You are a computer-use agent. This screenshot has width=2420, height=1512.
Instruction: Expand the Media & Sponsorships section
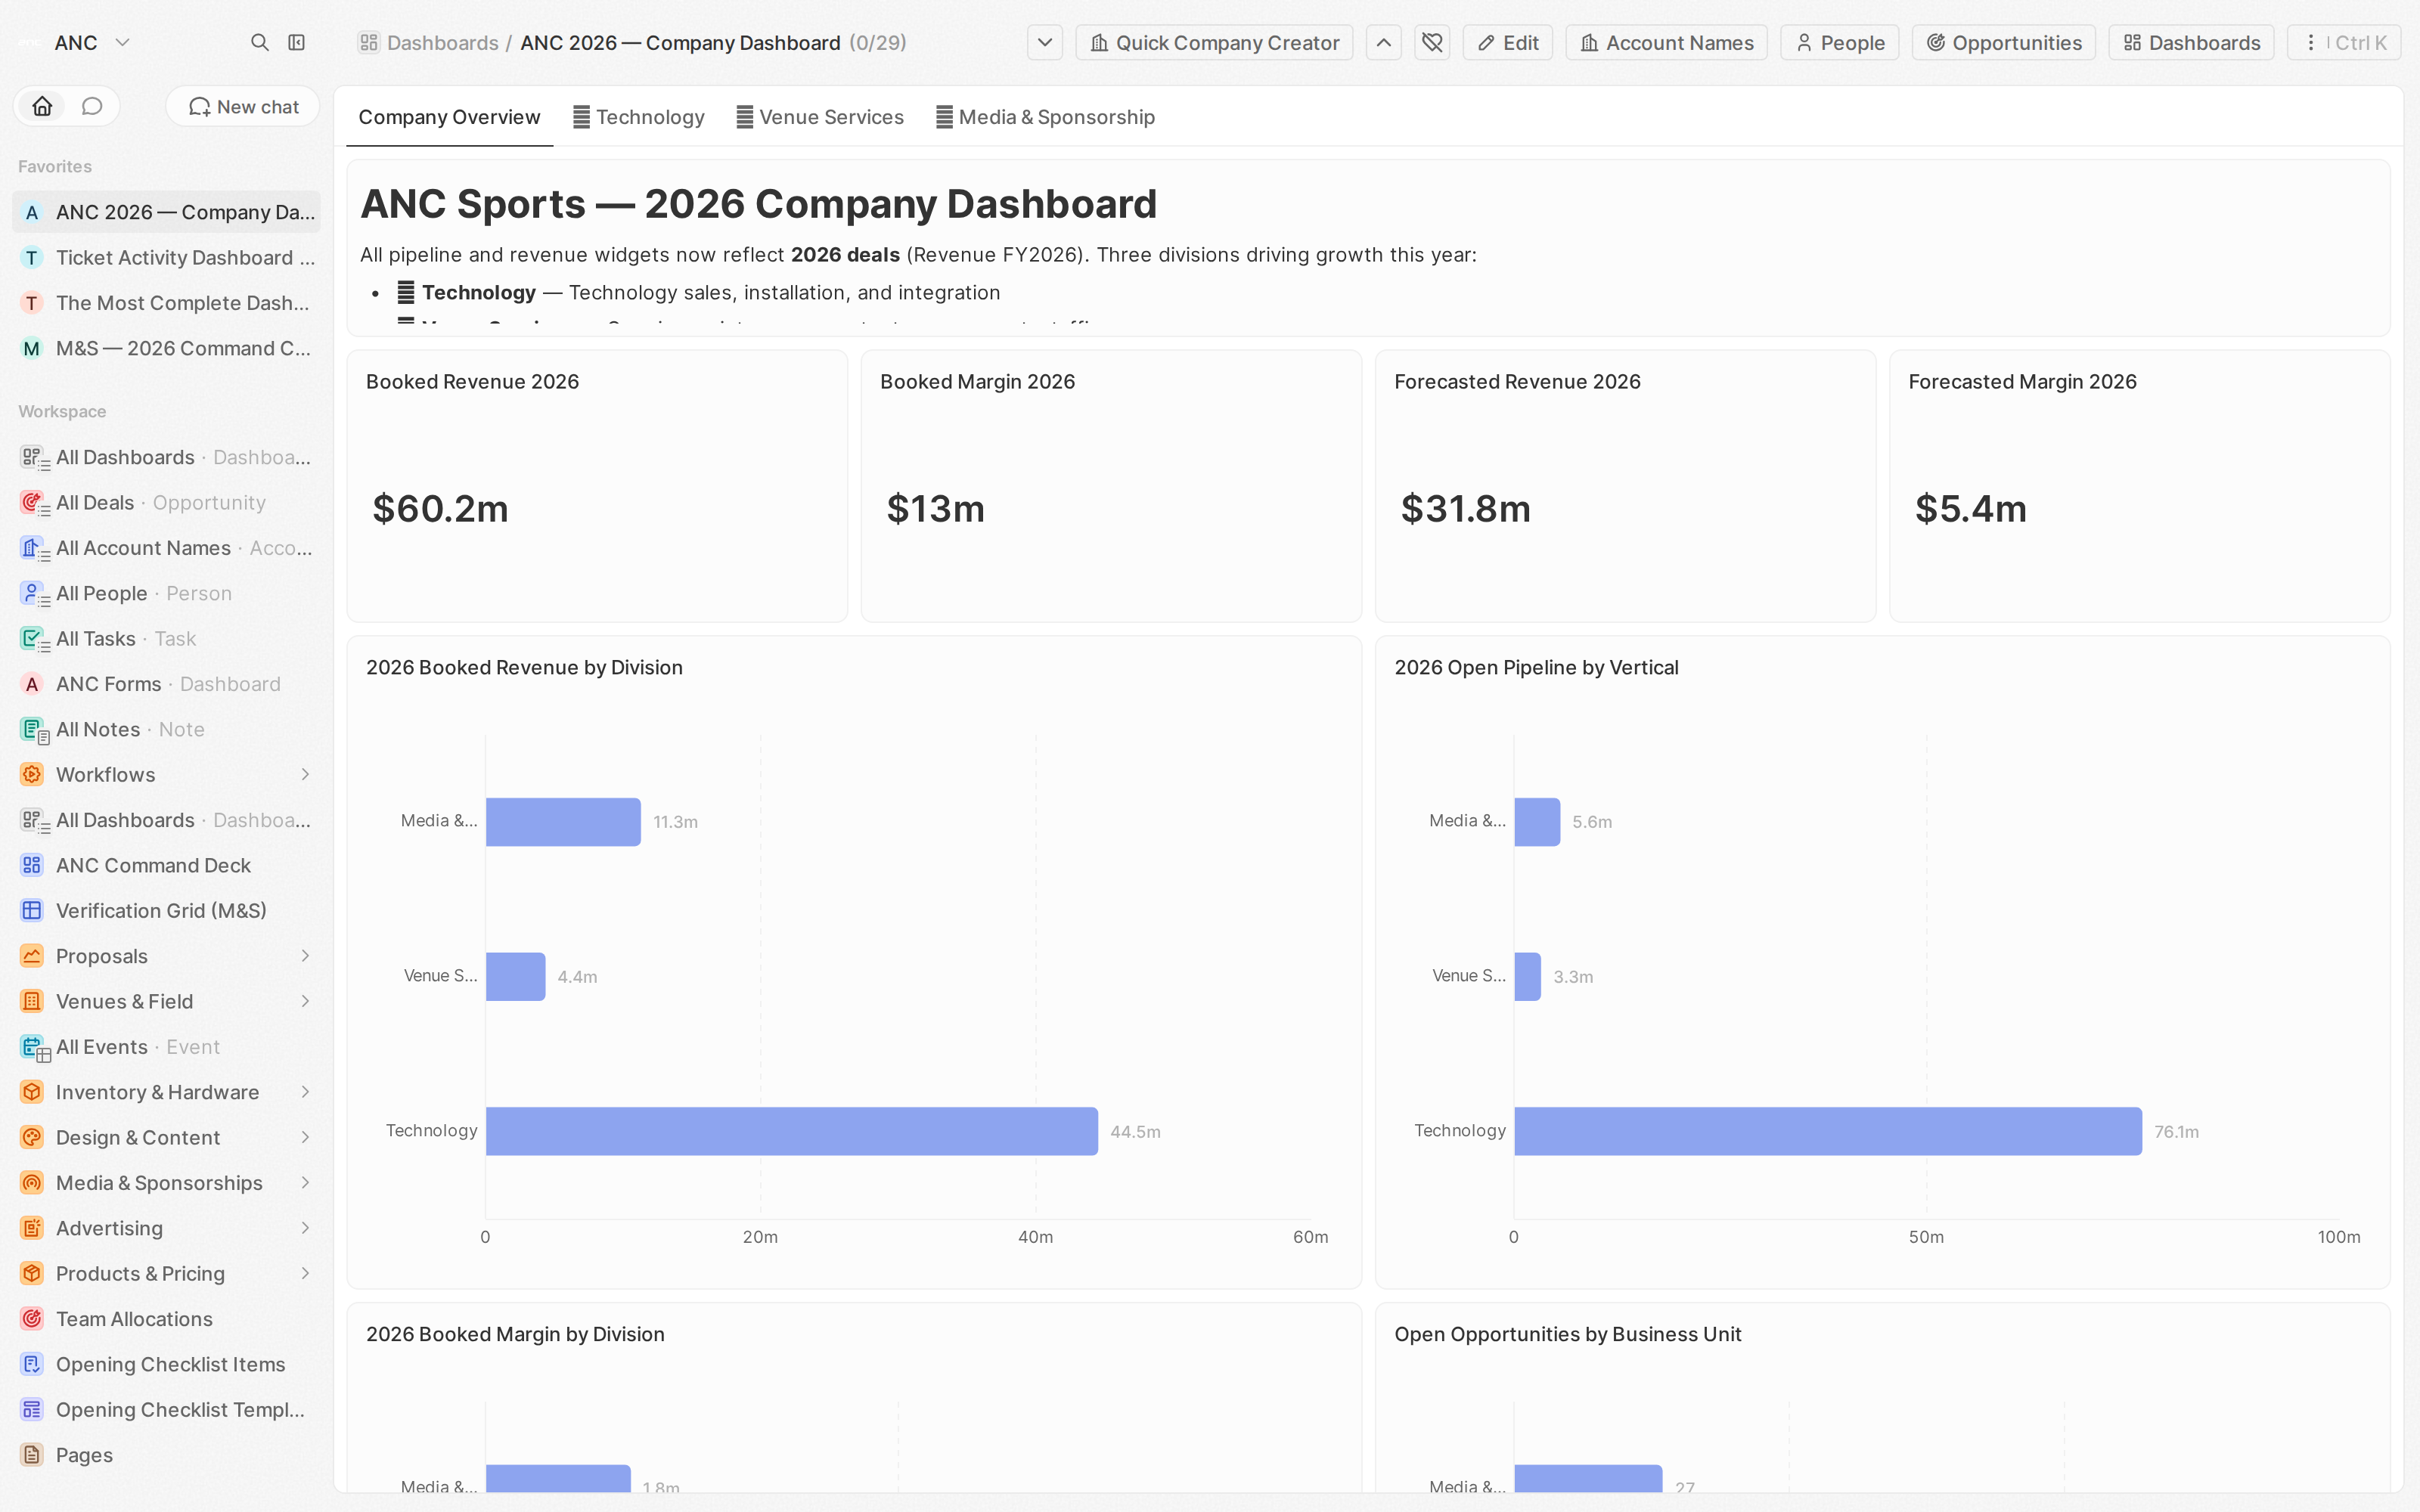click(x=305, y=1183)
